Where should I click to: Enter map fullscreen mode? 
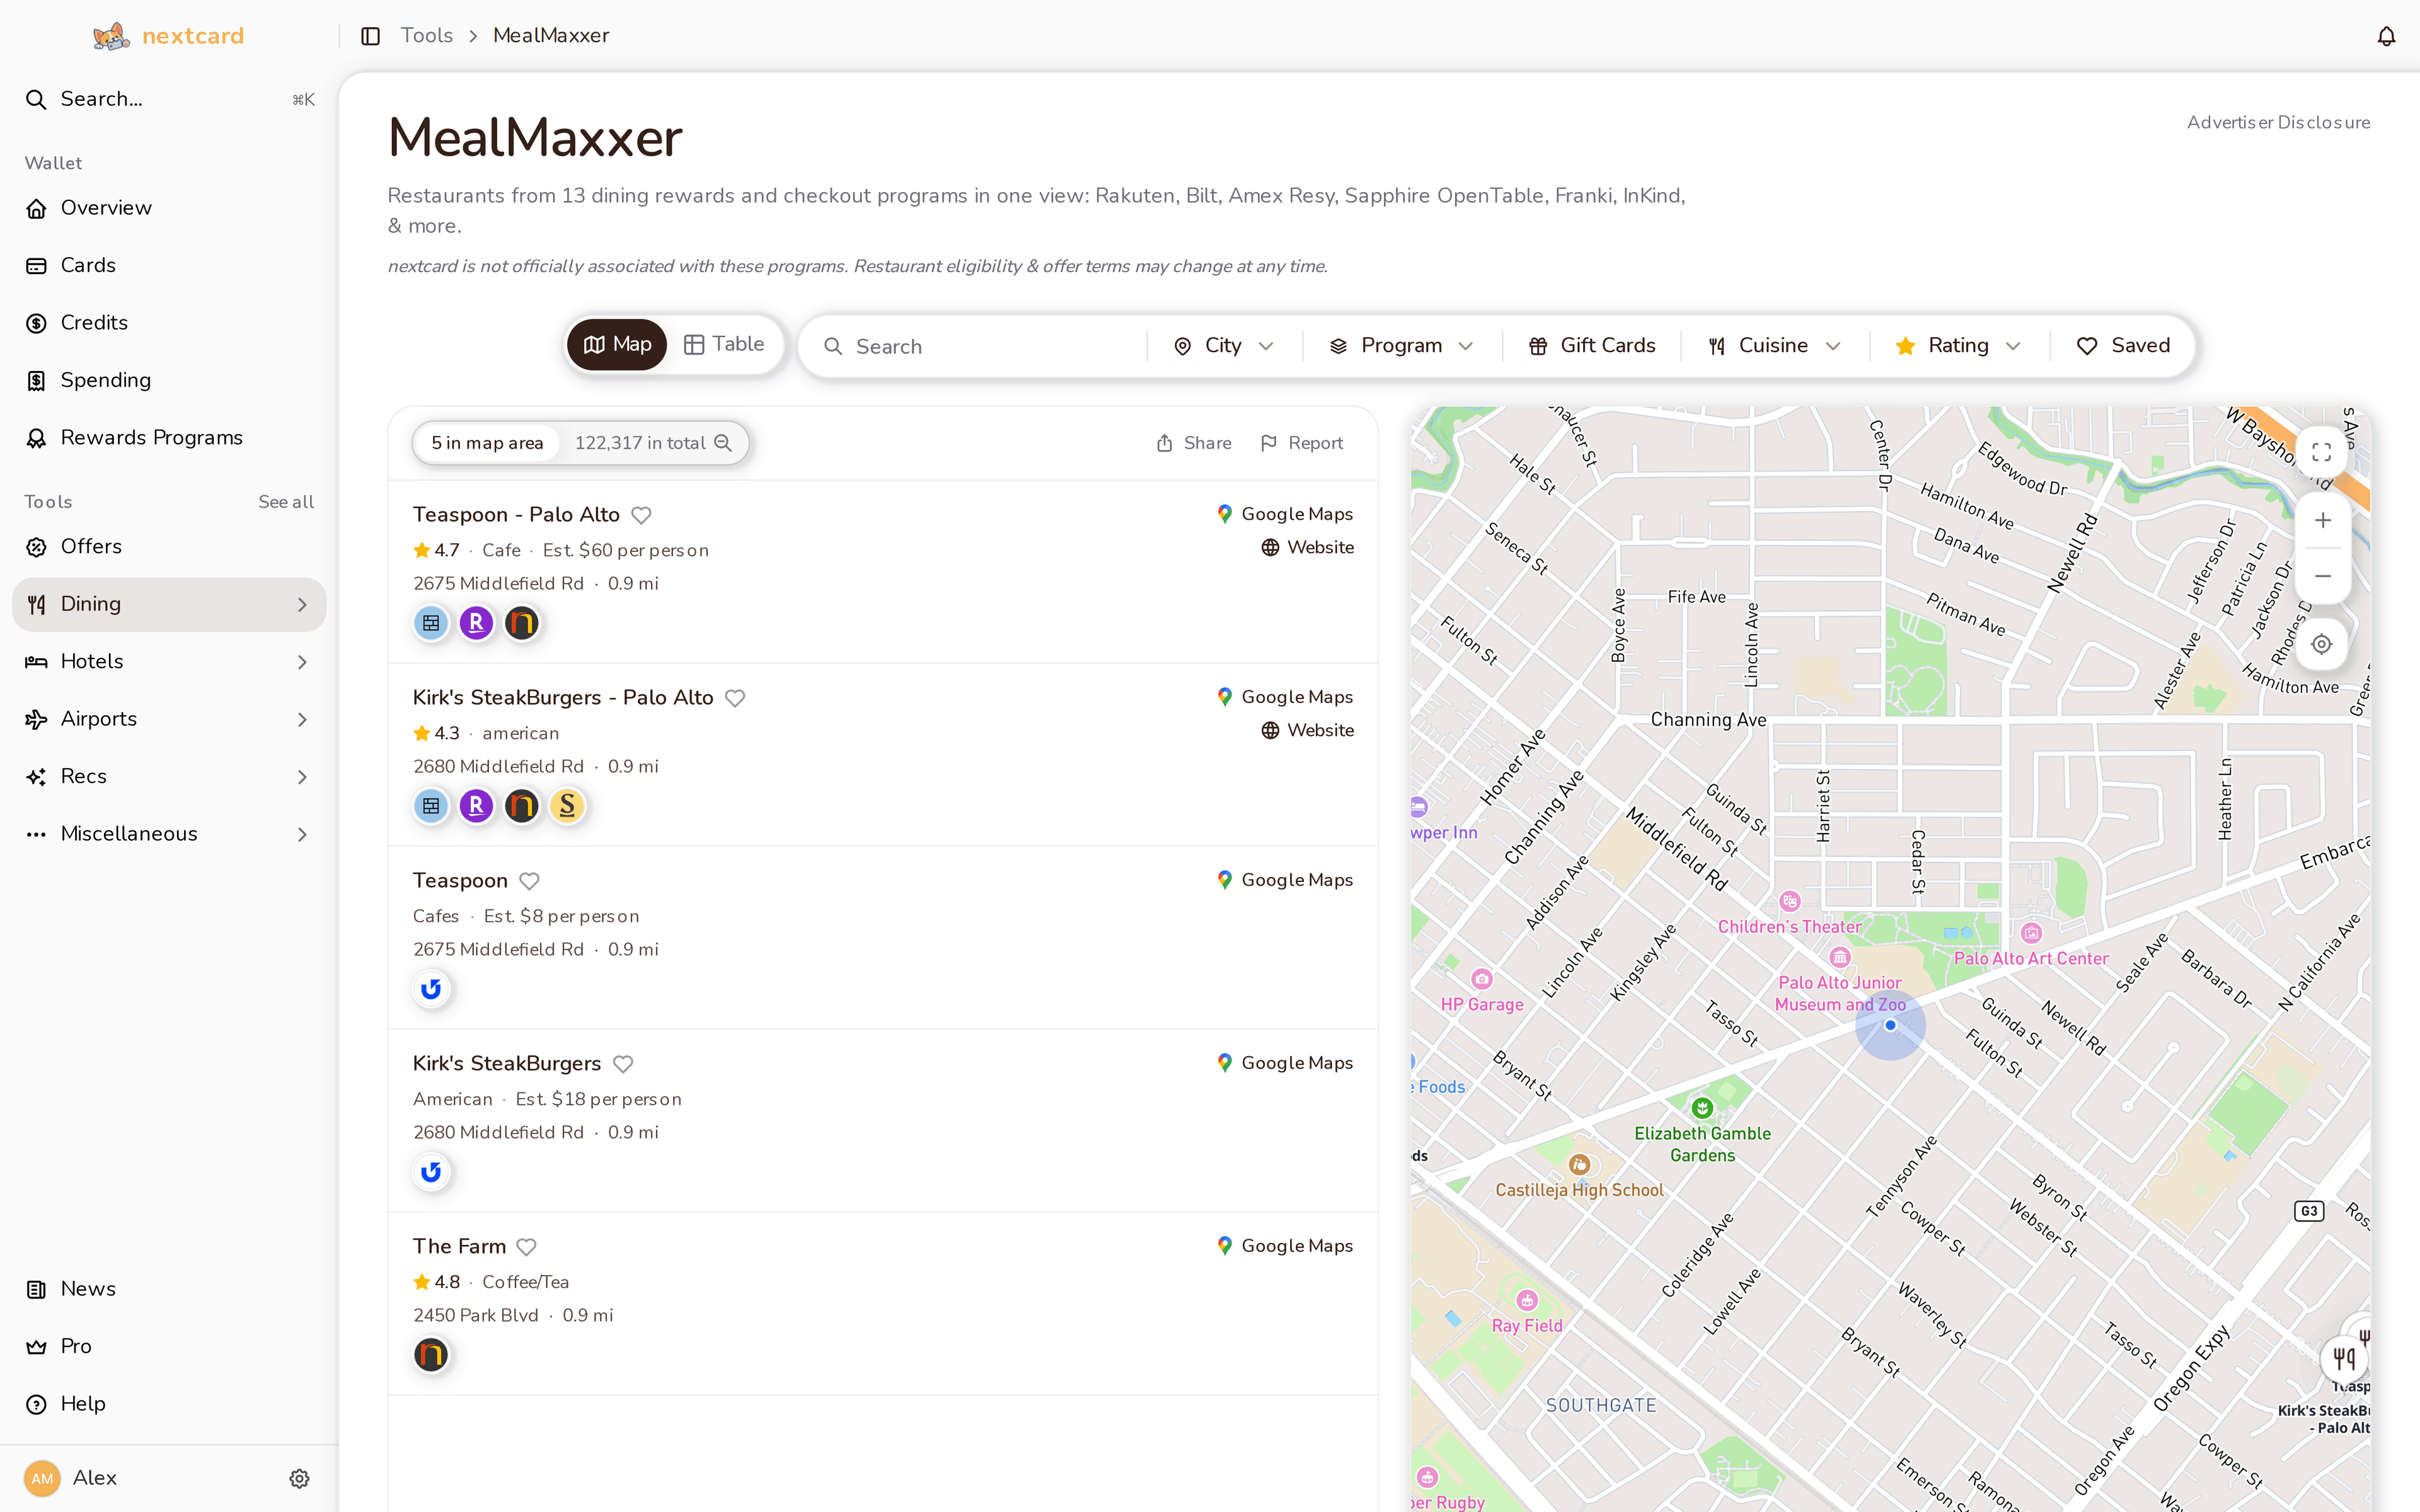(2322, 453)
